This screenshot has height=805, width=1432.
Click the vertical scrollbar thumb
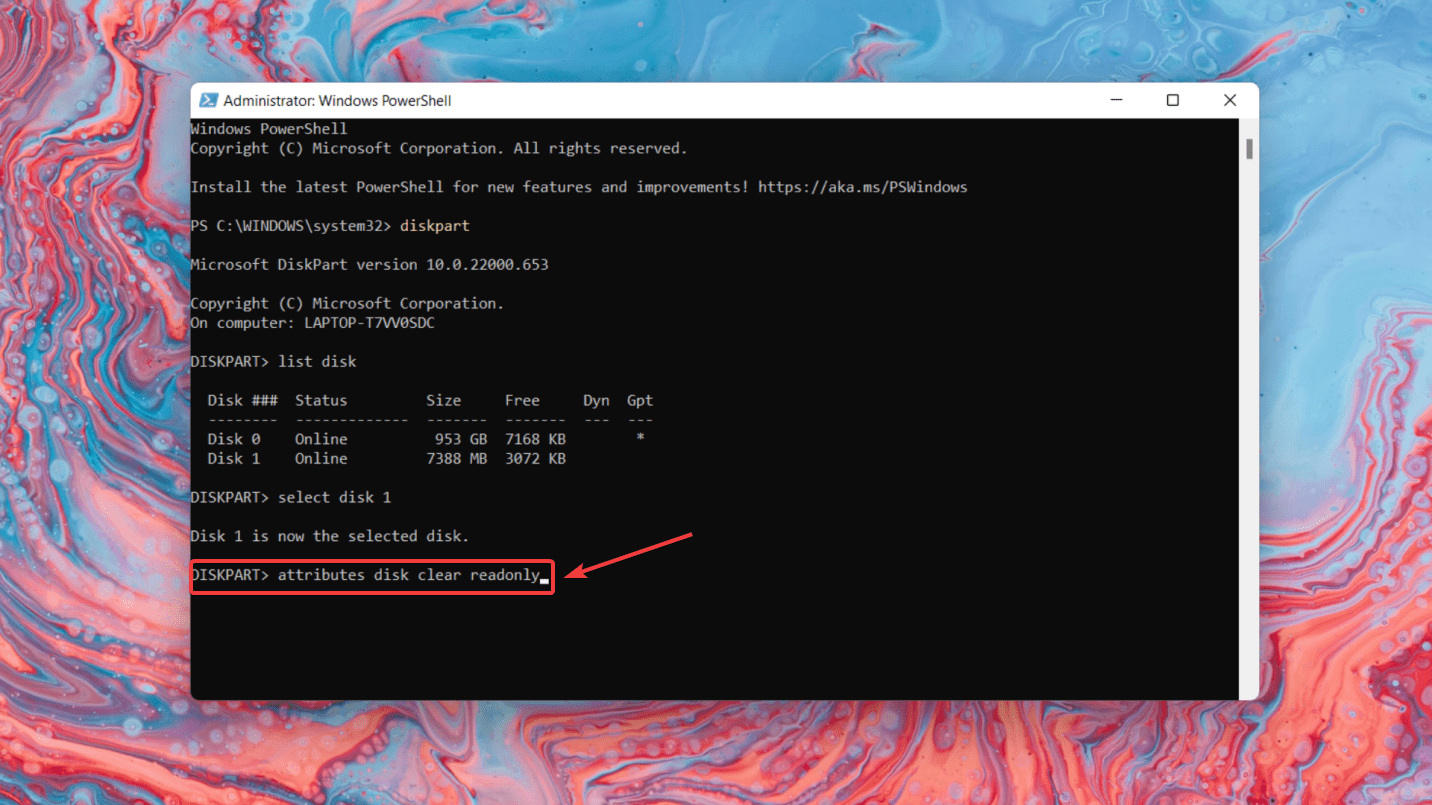1249,149
